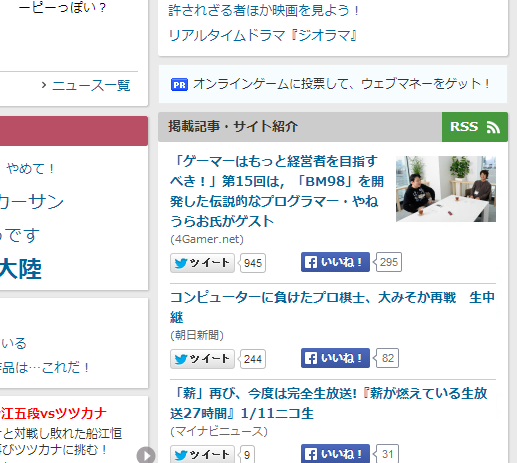Tweet the マイナビニュース article (9 tweets)
This screenshot has width=517, height=463.
202,454
